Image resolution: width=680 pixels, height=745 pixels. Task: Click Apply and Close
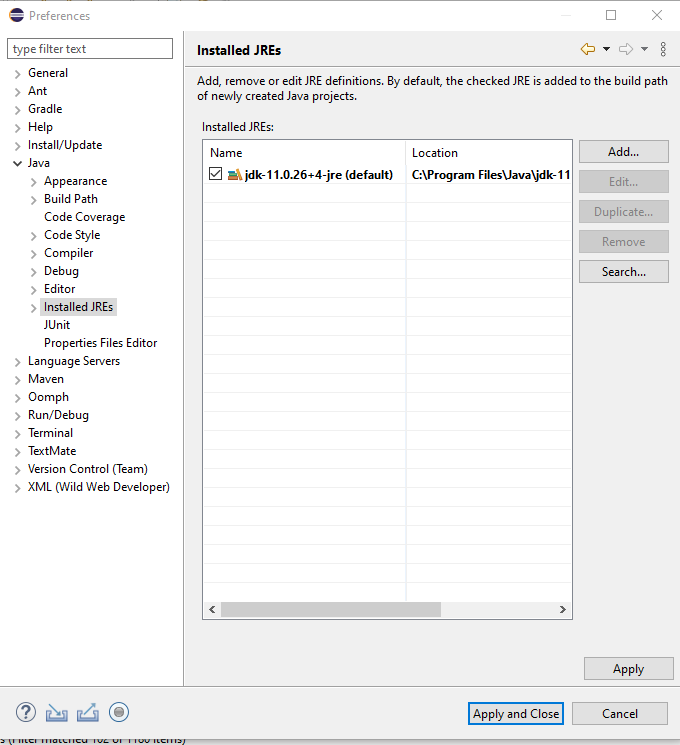pyautogui.click(x=516, y=714)
